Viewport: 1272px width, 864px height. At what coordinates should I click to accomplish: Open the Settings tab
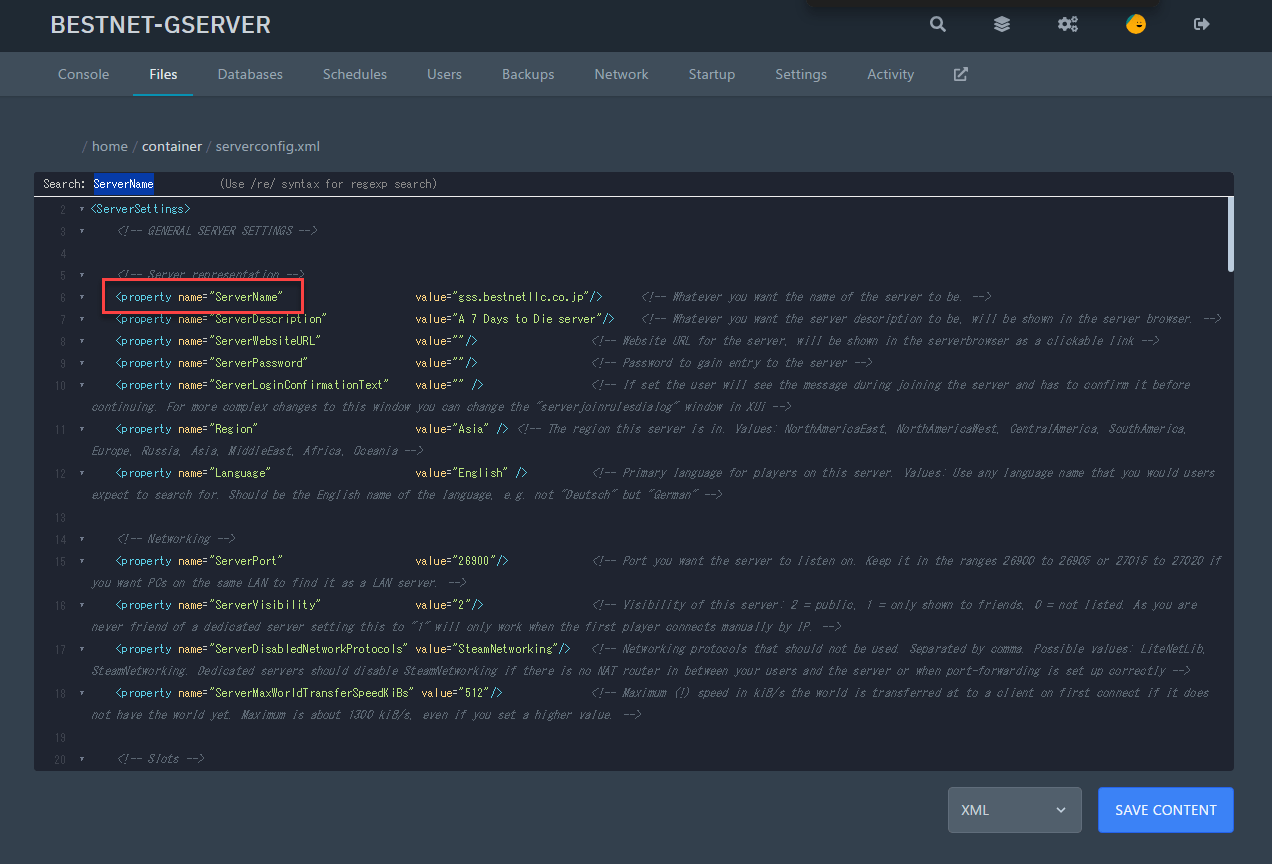point(801,74)
